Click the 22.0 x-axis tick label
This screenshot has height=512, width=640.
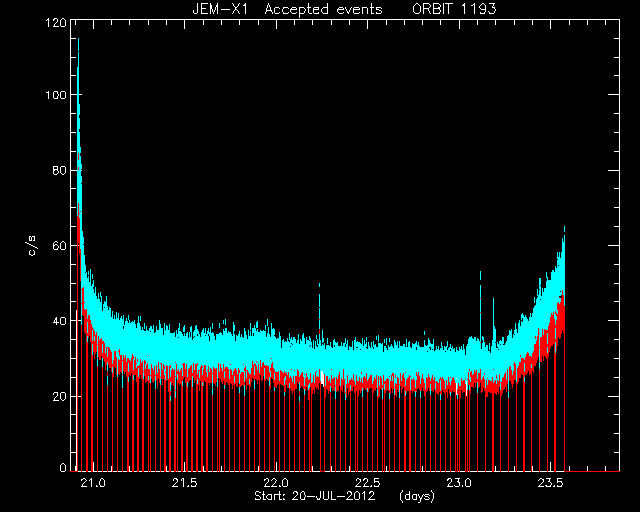point(276,483)
